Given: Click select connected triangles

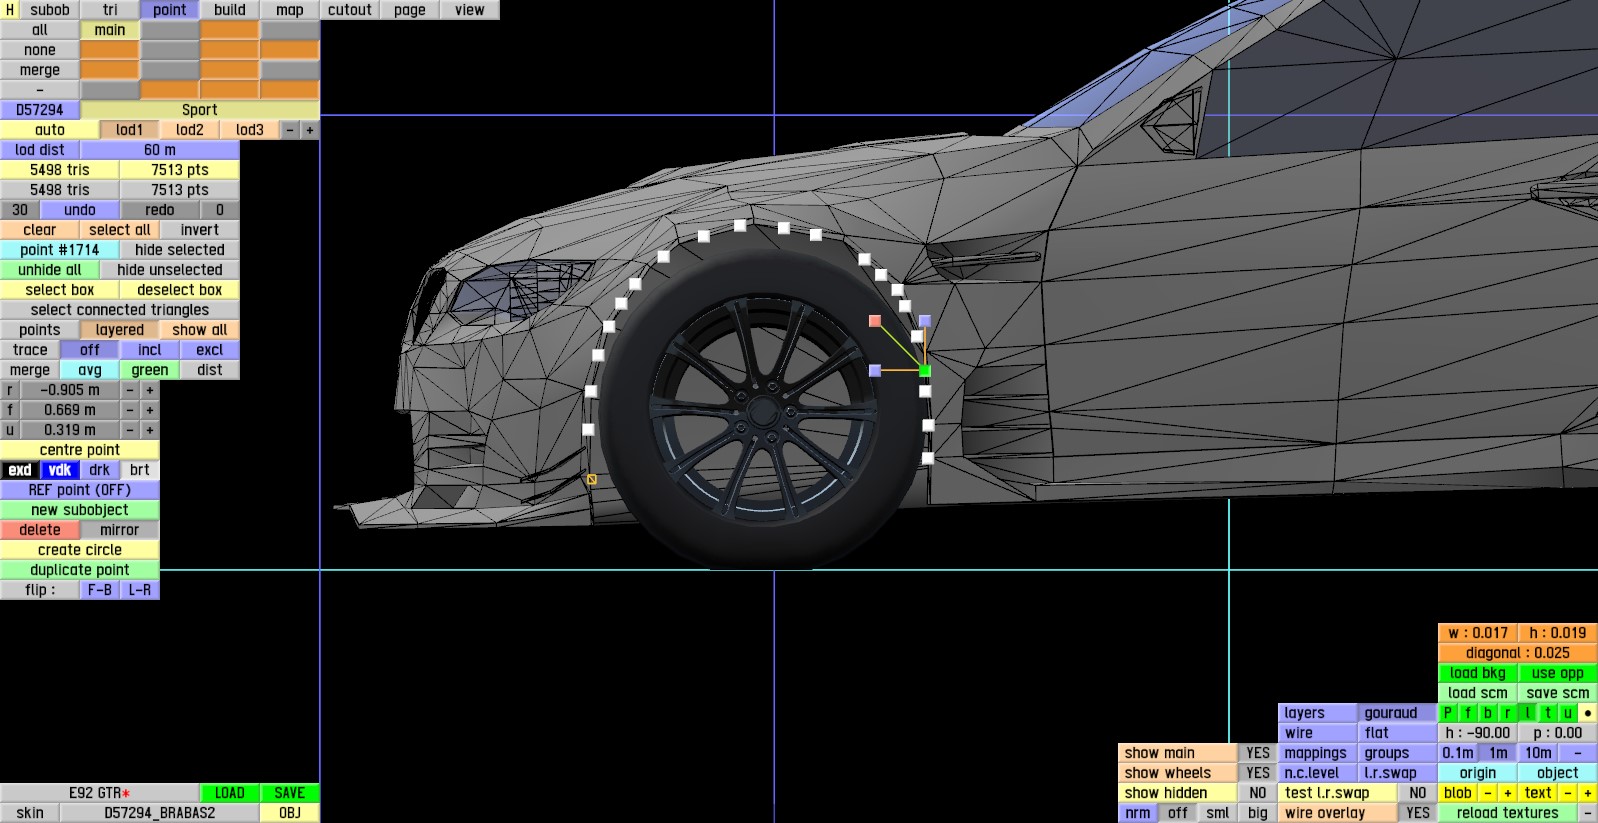Looking at the screenshot, I should tap(120, 310).
